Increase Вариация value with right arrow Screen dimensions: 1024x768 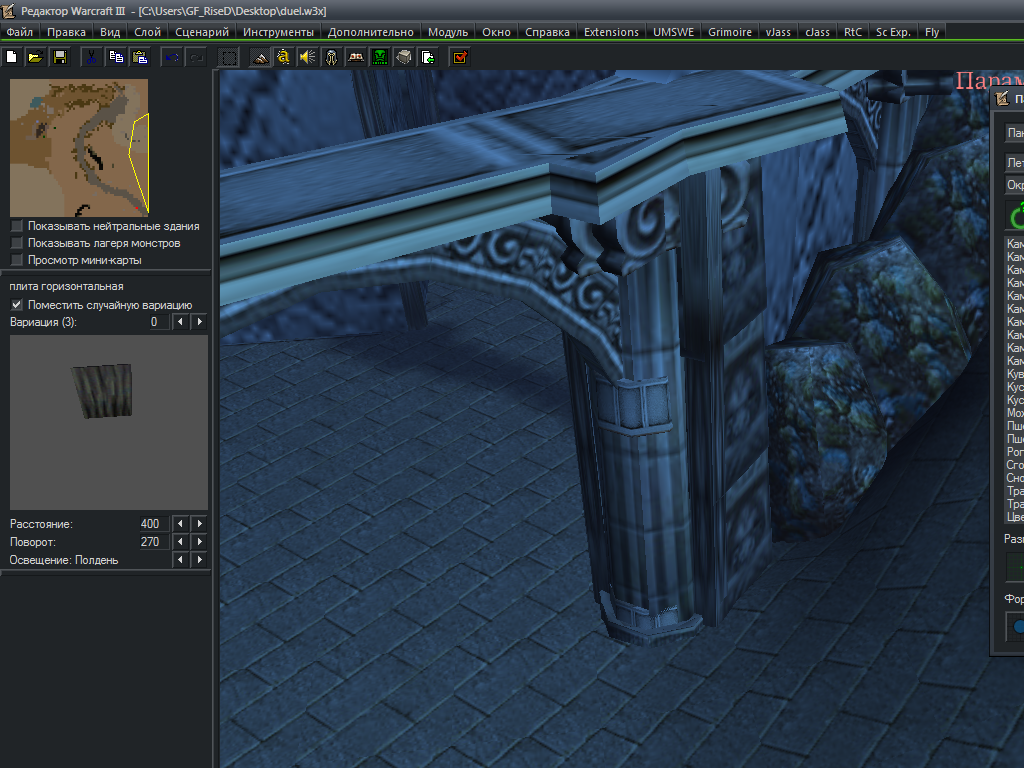200,322
